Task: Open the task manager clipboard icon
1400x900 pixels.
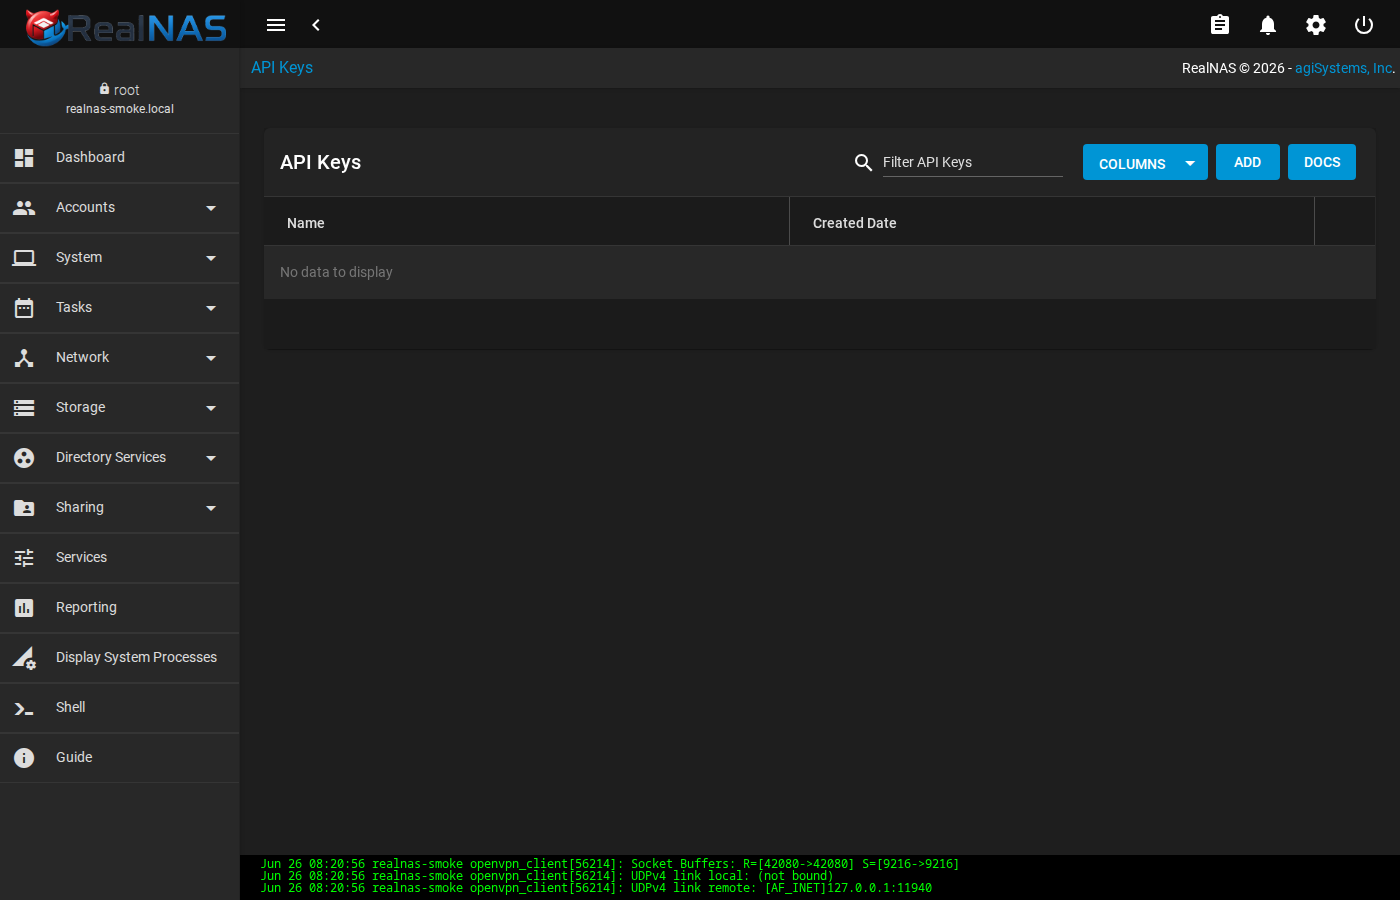Action: (x=1220, y=25)
